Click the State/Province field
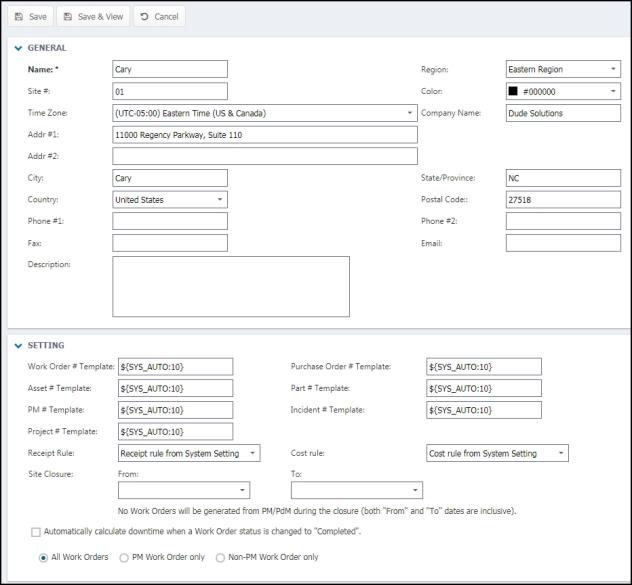 pos(563,178)
